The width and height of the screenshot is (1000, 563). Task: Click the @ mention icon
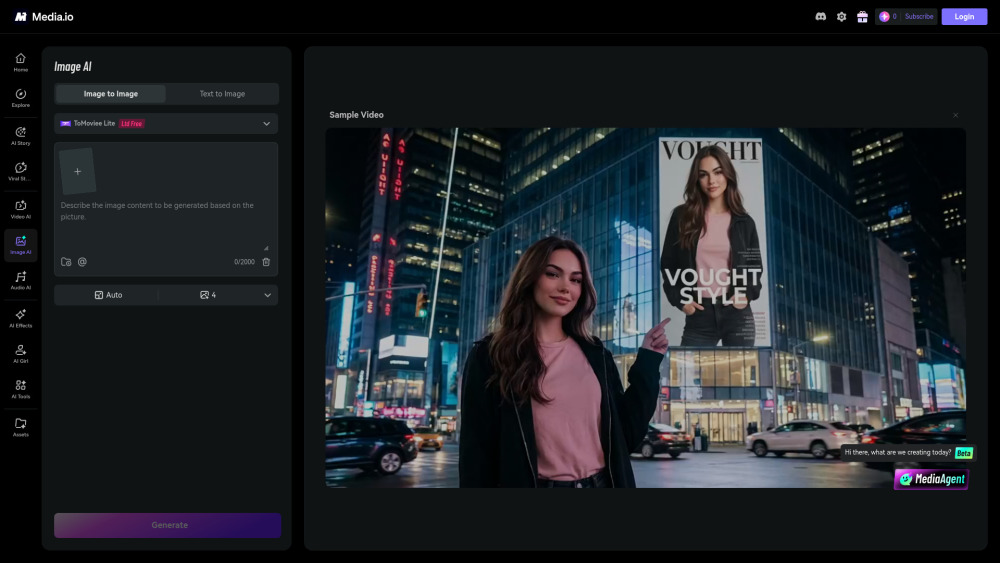pos(82,261)
